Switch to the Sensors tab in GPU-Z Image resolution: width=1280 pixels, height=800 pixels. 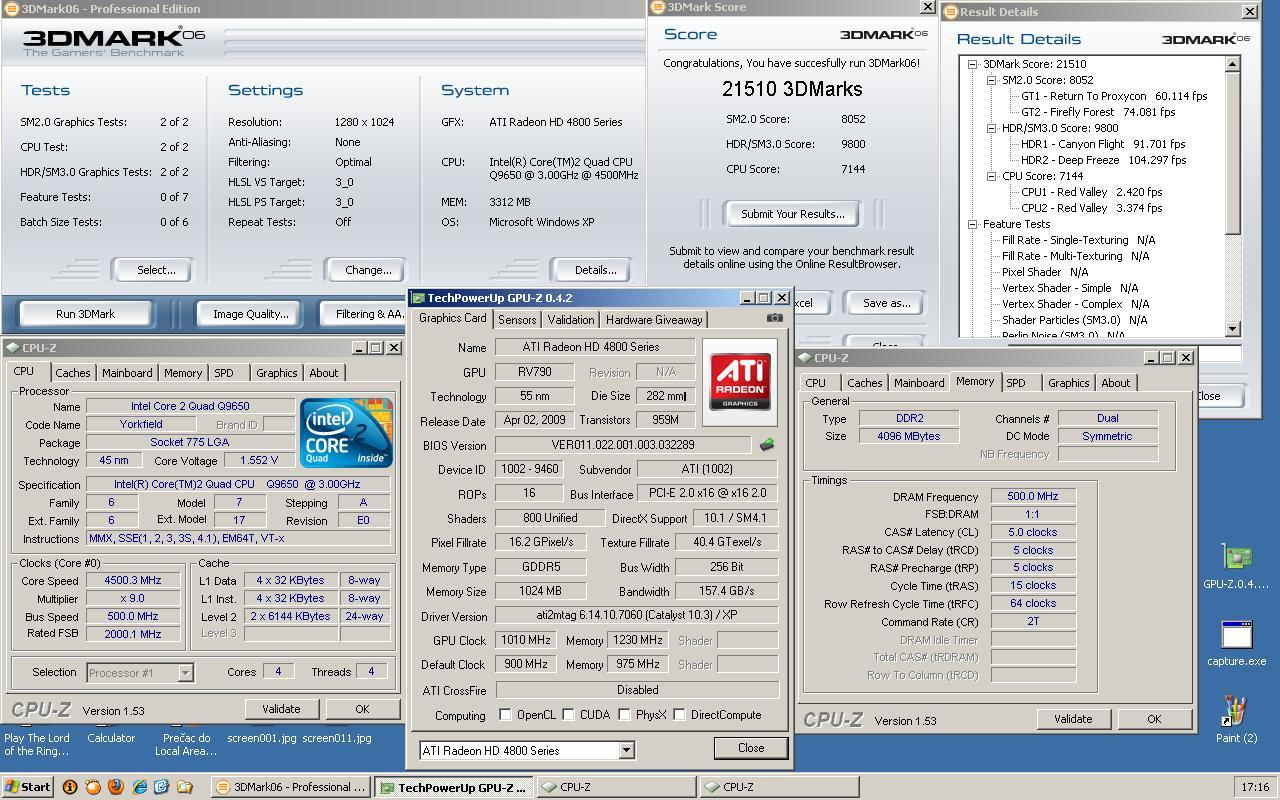click(517, 320)
